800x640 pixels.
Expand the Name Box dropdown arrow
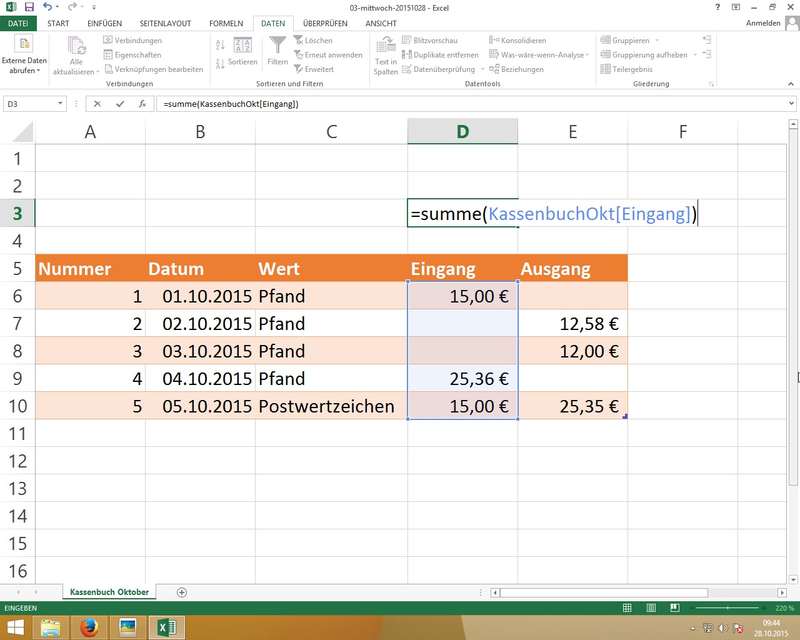pyautogui.click(x=61, y=104)
